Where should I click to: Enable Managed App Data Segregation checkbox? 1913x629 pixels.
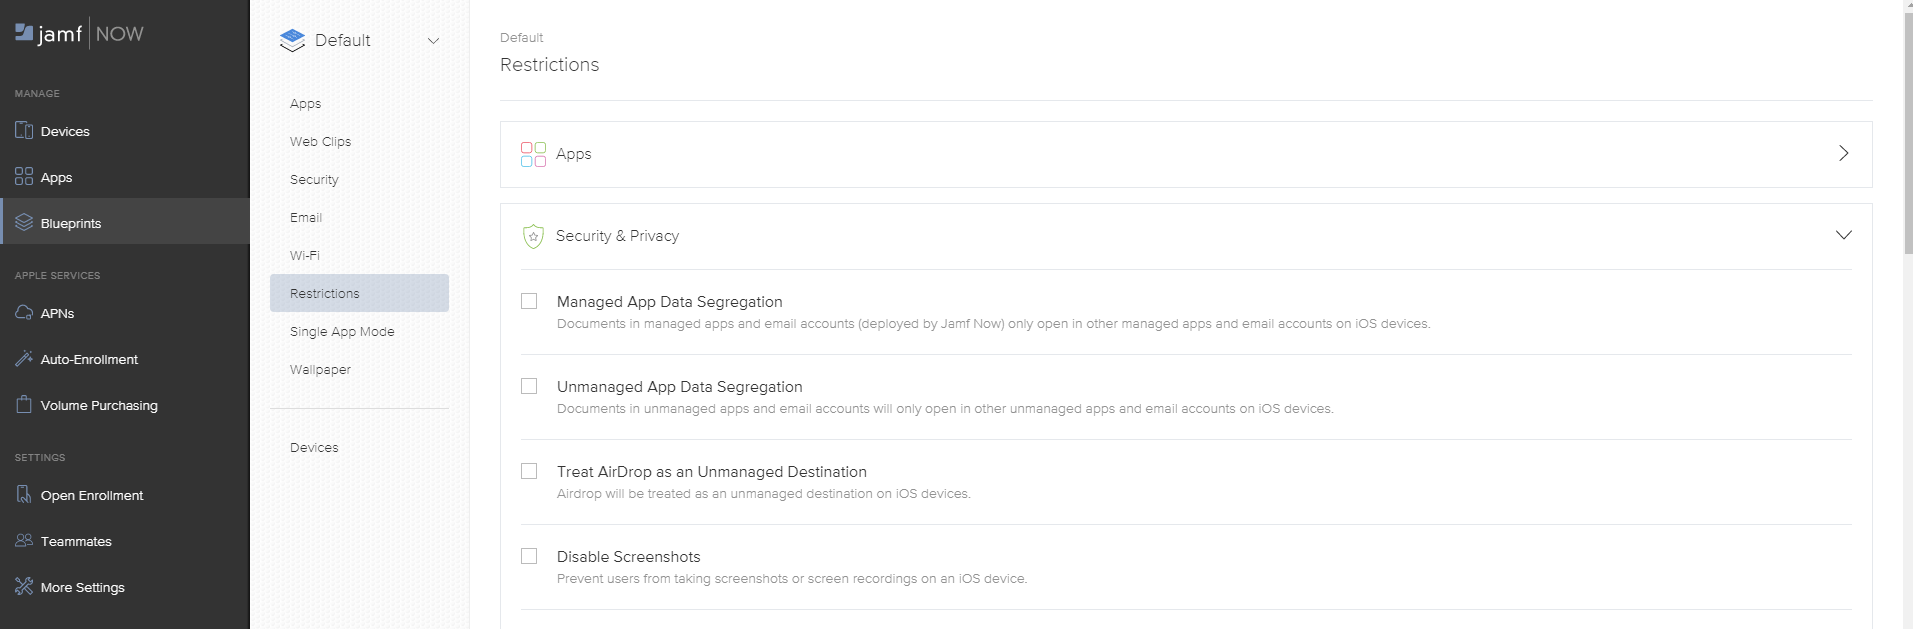529,301
